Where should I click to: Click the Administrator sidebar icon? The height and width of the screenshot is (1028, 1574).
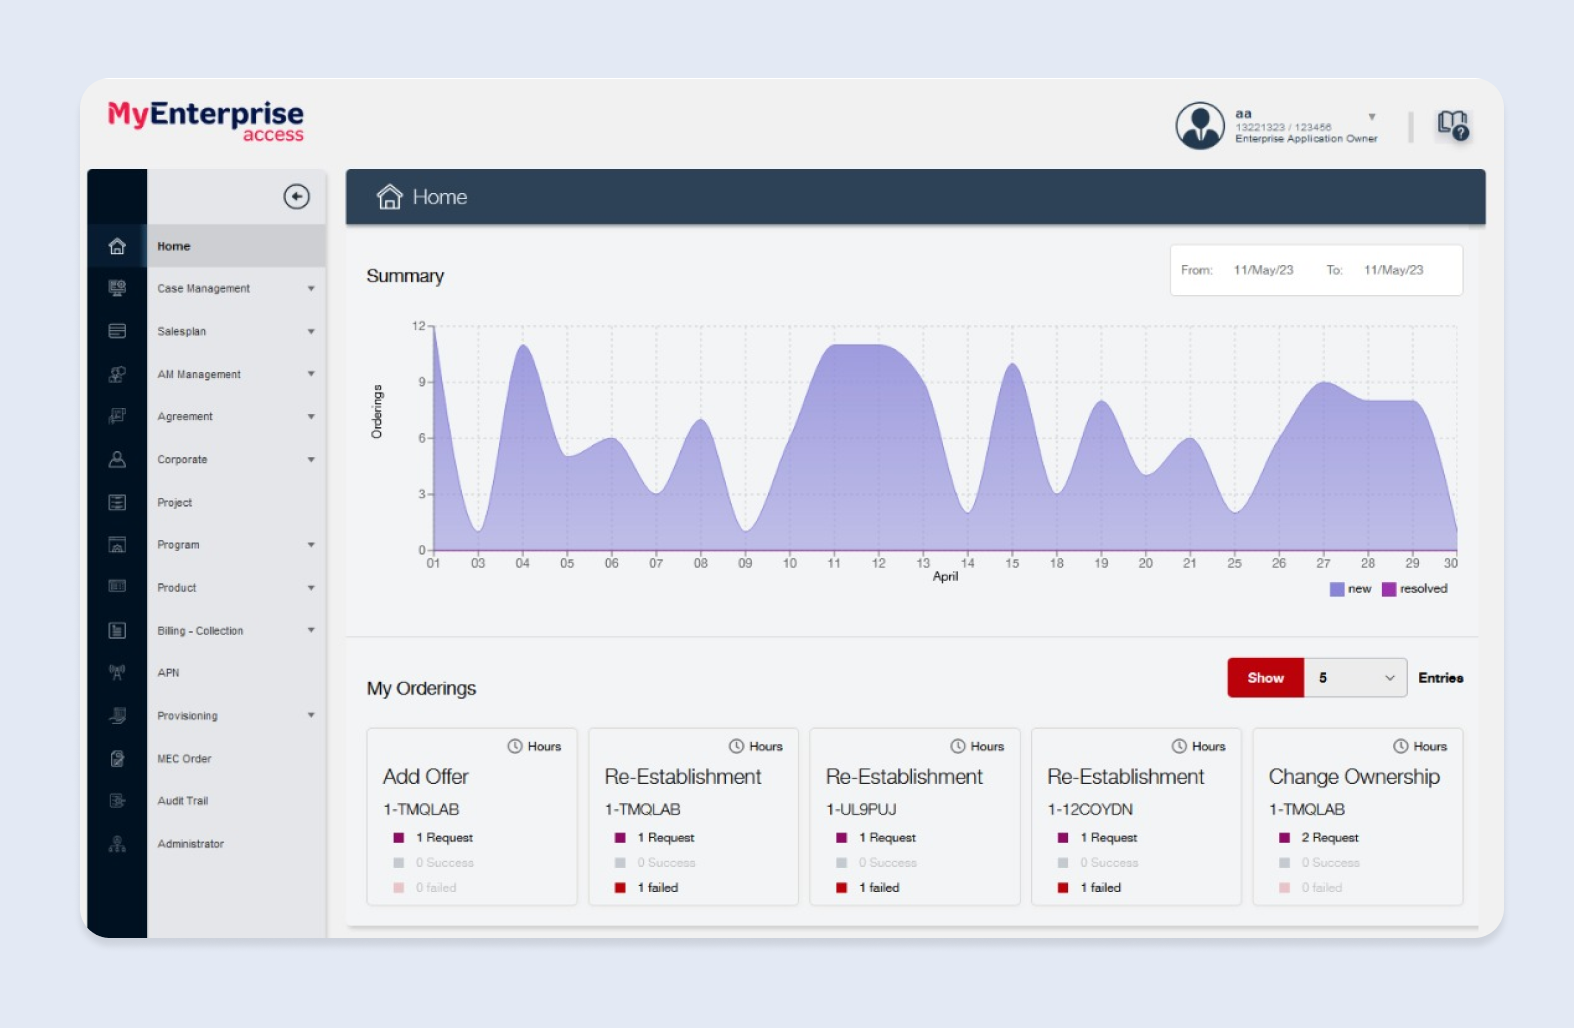tap(117, 844)
